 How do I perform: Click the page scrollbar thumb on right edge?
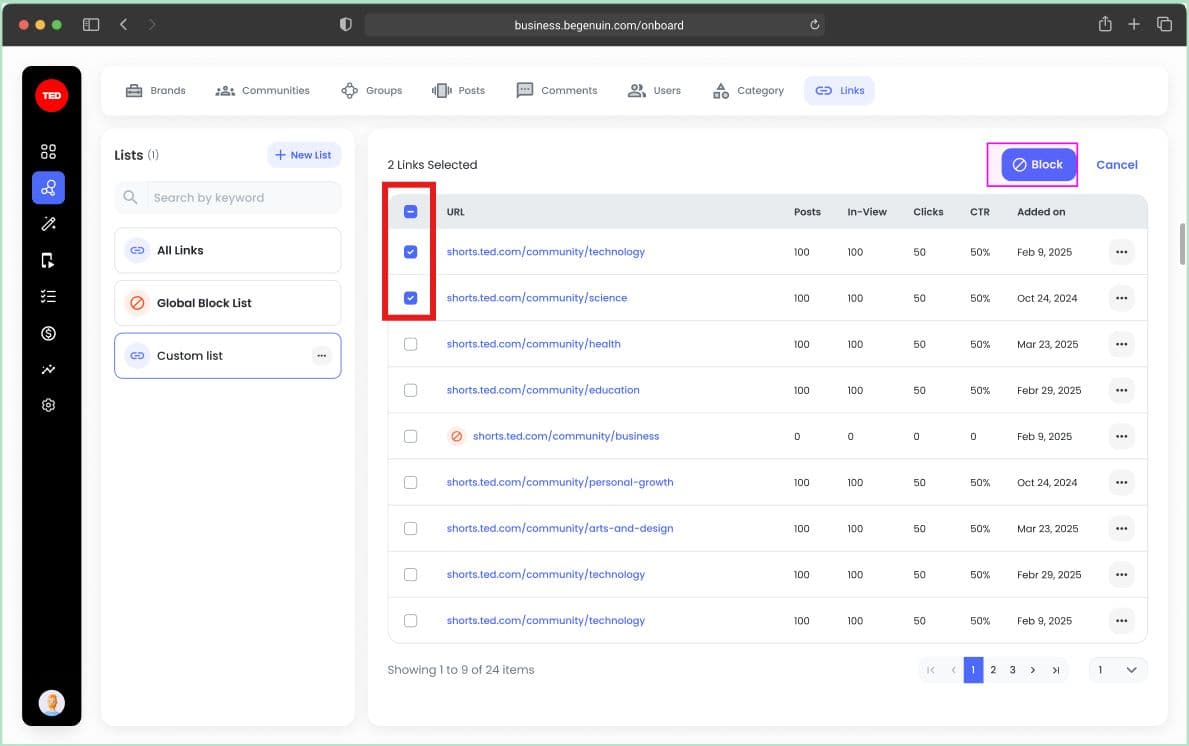coord(1181,244)
